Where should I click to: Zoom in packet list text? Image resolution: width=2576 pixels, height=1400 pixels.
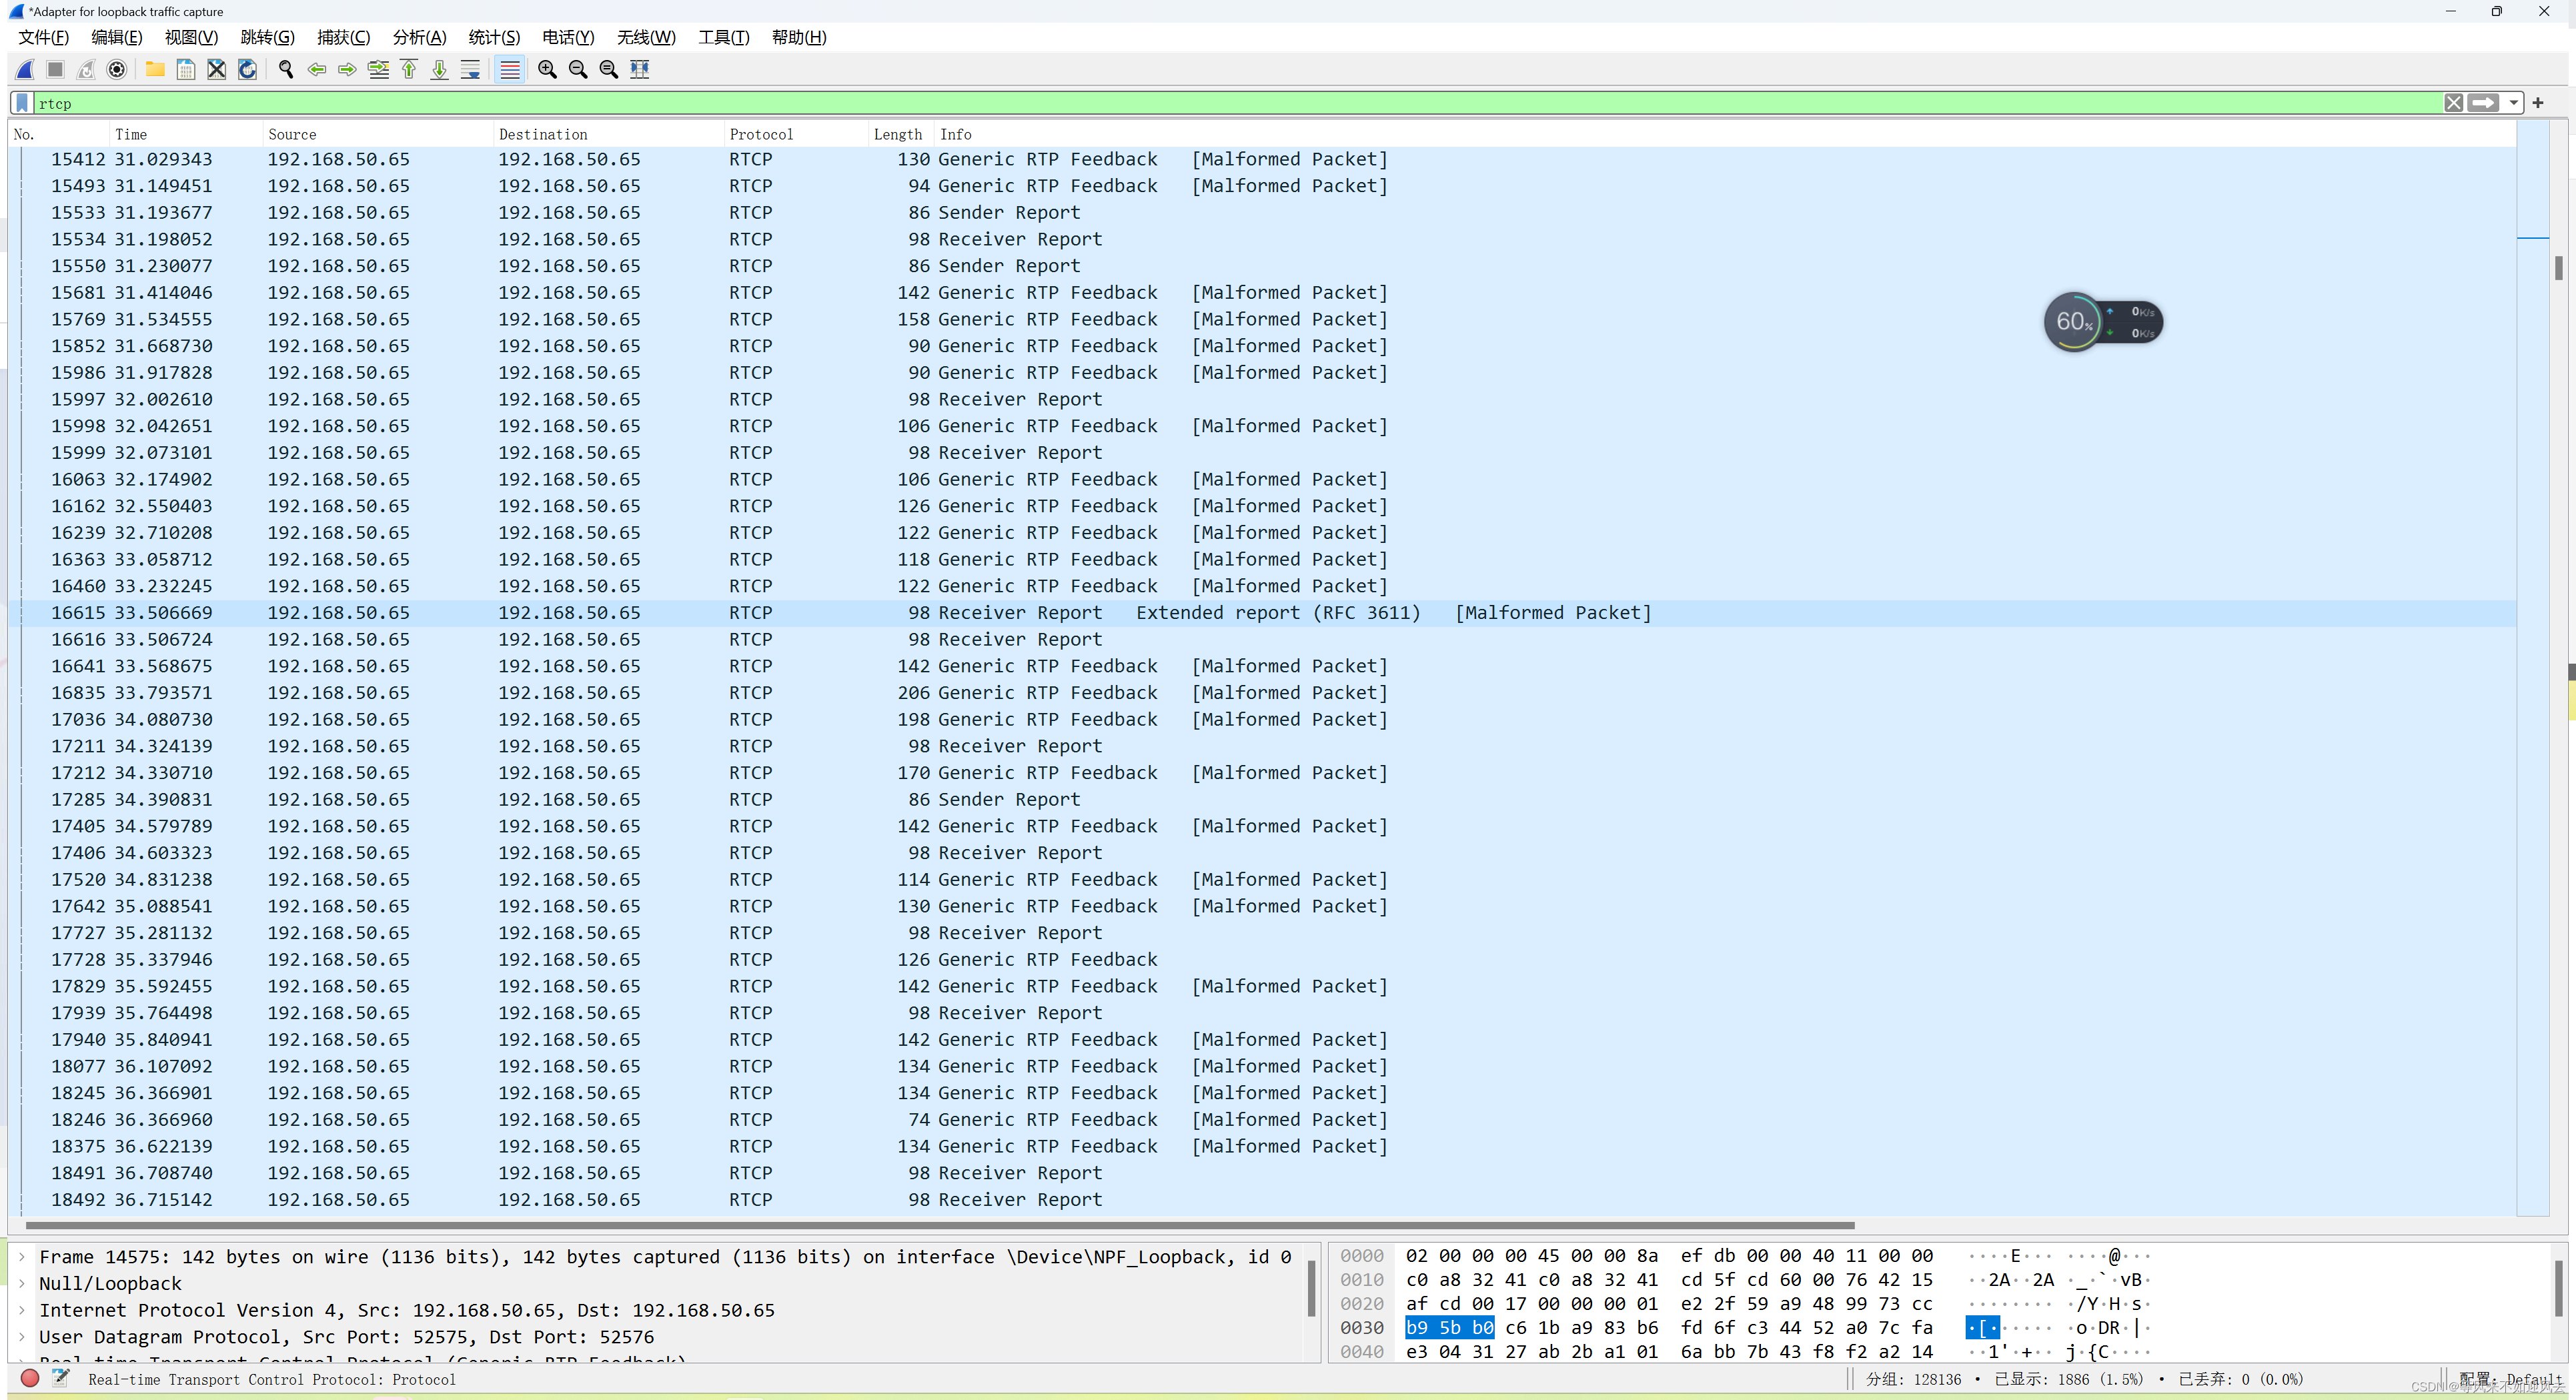(x=547, y=69)
